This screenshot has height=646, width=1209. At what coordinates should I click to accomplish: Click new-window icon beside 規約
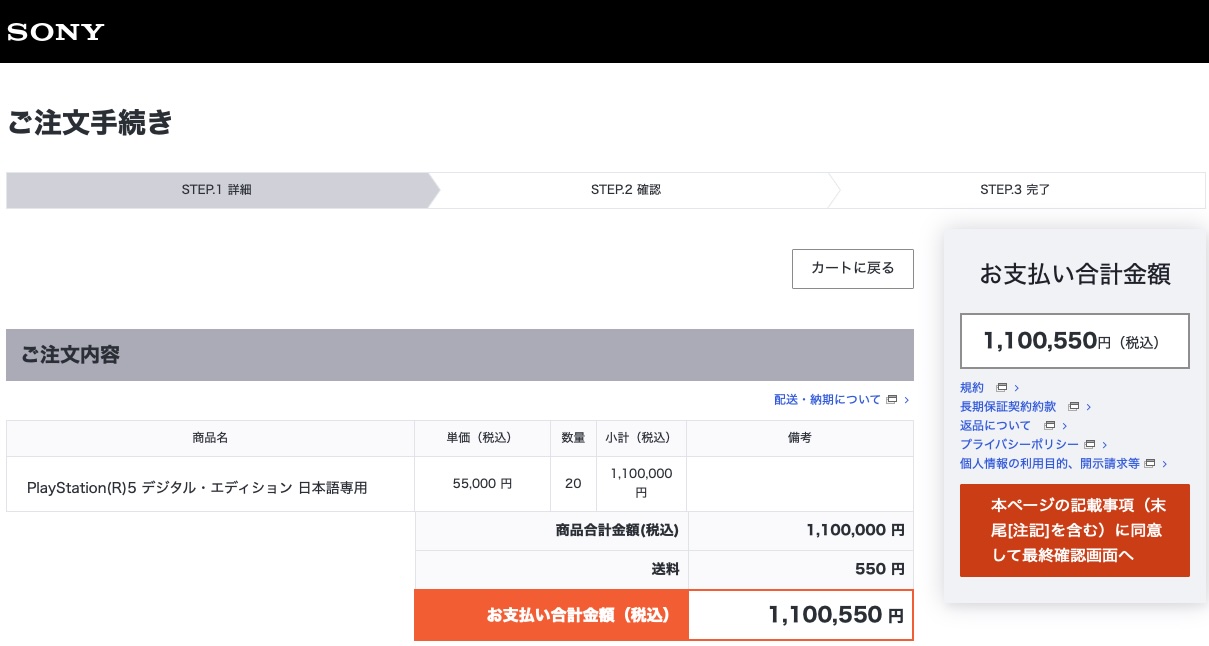(x=1001, y=388)
